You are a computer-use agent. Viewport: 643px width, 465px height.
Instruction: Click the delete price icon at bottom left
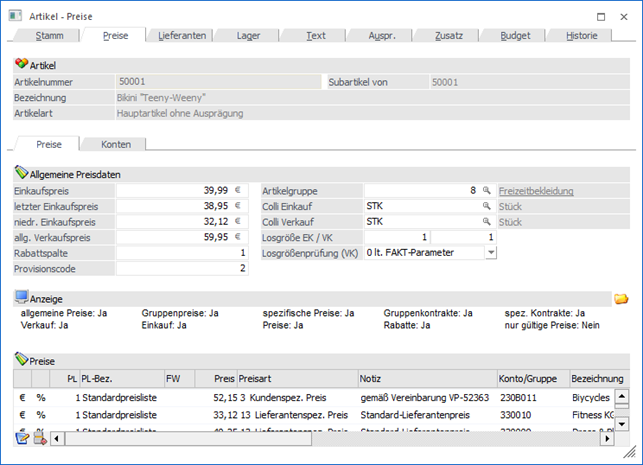(40, 438)
